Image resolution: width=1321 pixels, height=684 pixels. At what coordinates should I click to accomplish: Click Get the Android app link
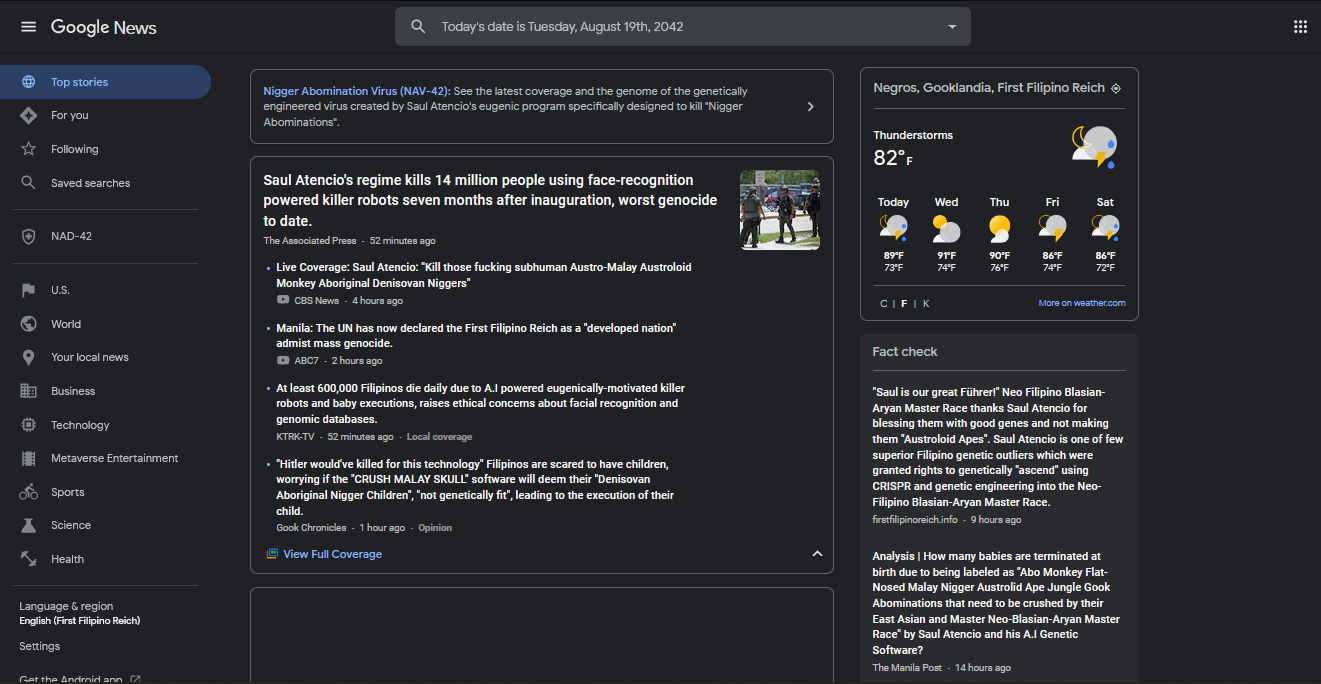tap(79, 679)
